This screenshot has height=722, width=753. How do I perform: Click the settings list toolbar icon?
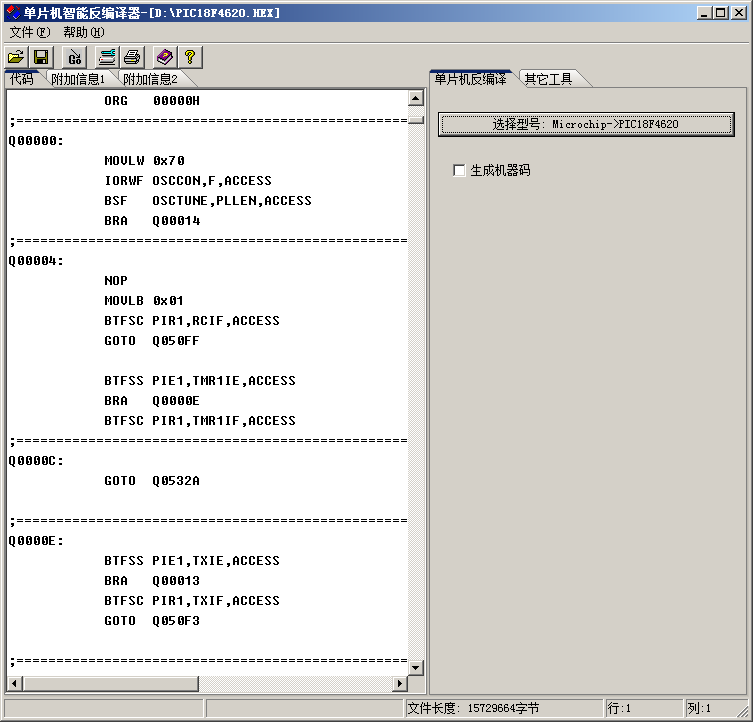click(x=106, y=57)
